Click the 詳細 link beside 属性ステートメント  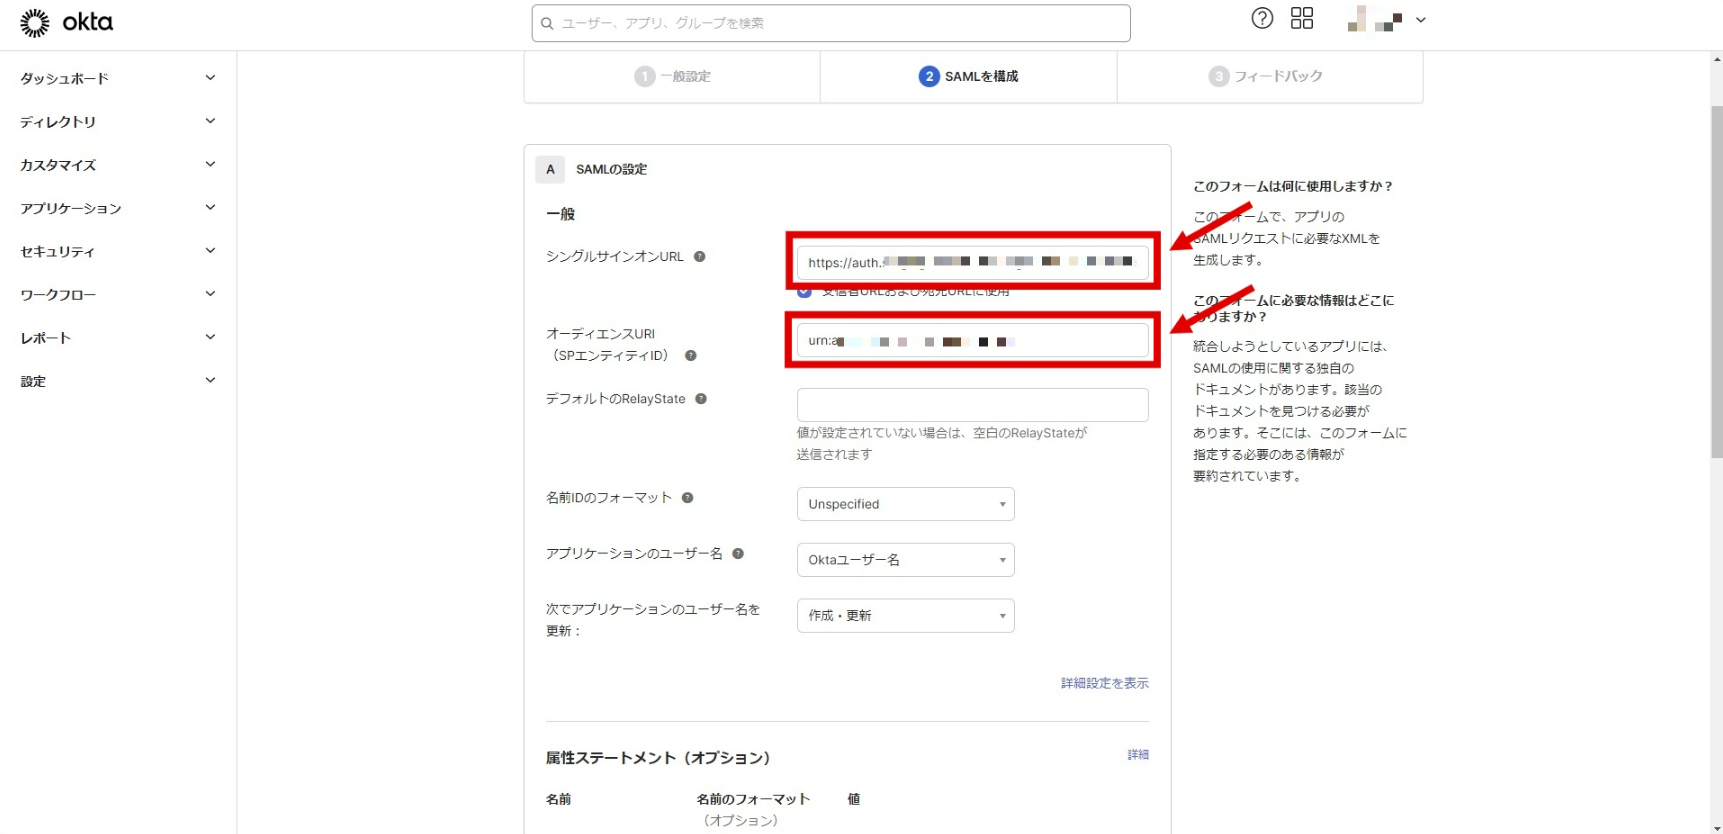[1138, 755]
